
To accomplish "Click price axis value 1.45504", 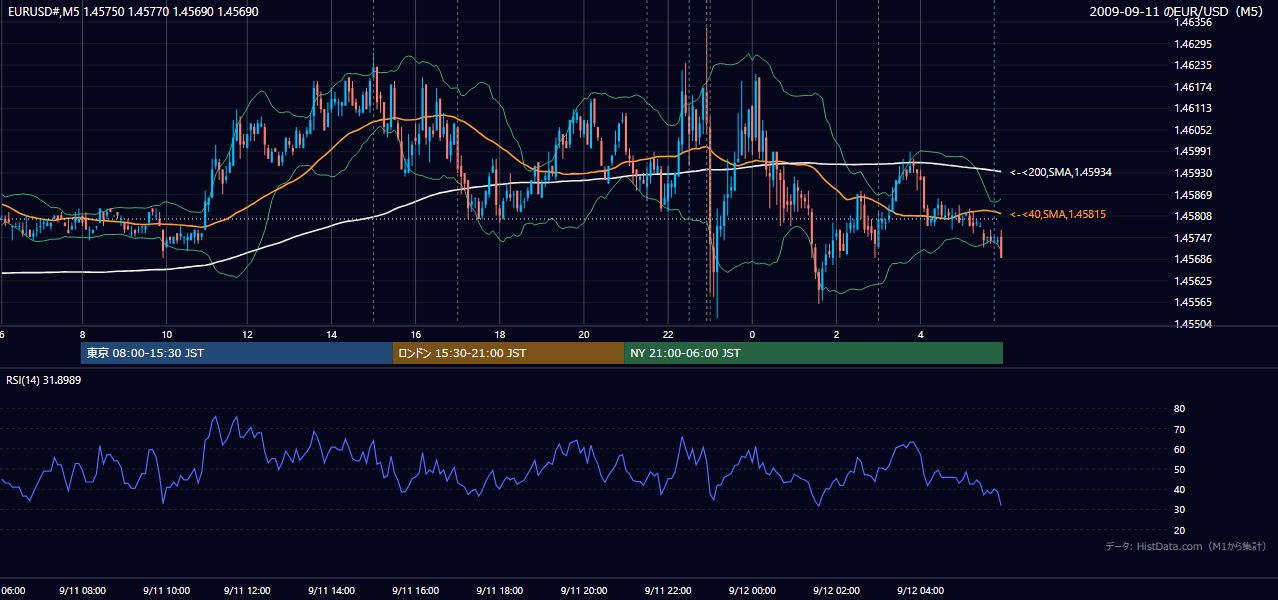I will [x=1193, y=324].
